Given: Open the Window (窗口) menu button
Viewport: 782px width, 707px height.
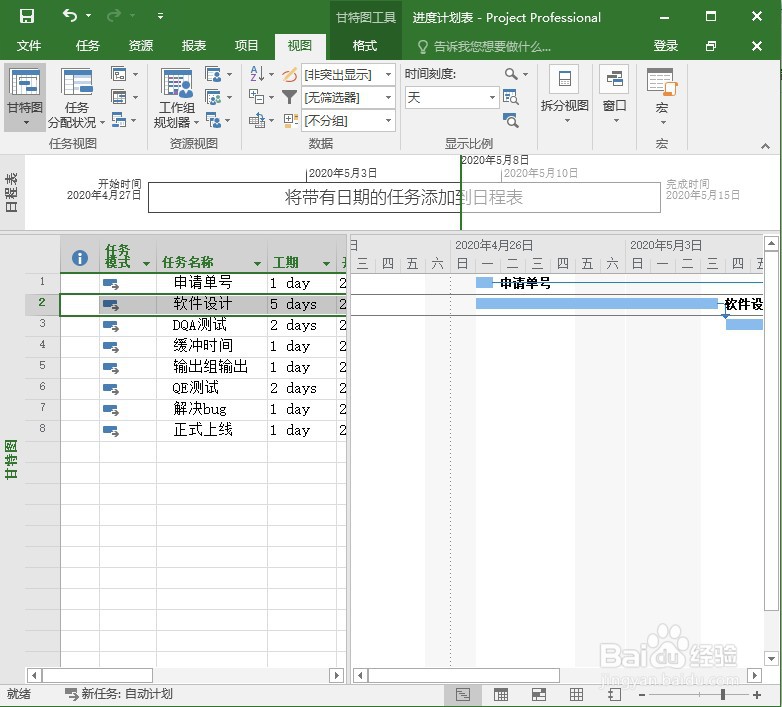Looking at the screenshot, I should tap(614, 95).
